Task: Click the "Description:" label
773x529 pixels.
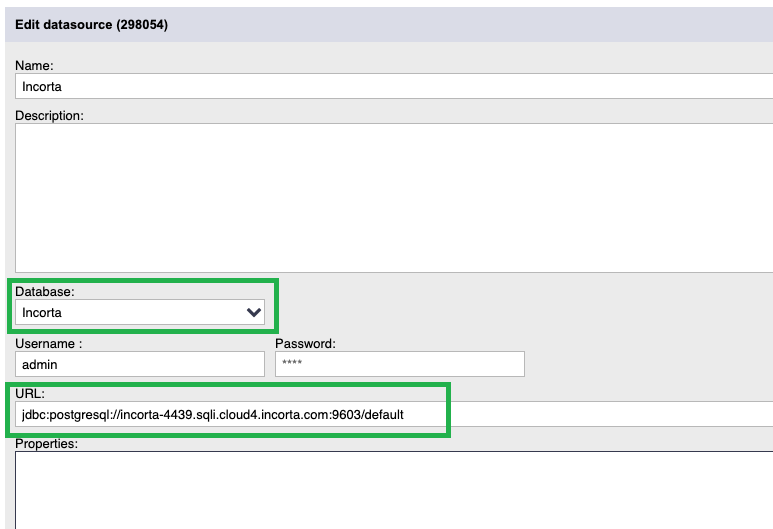Action: (49, 115)
